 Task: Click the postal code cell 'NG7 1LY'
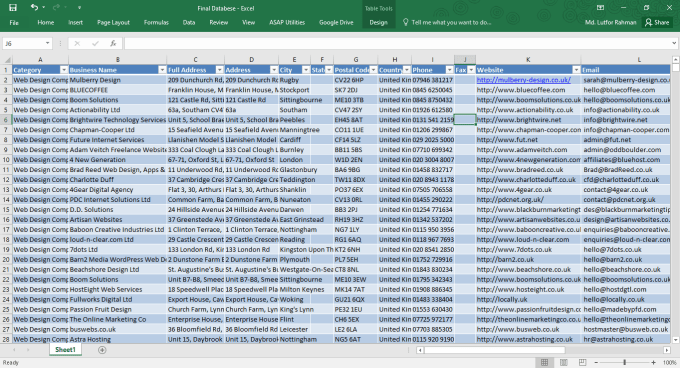click(355, 229)
